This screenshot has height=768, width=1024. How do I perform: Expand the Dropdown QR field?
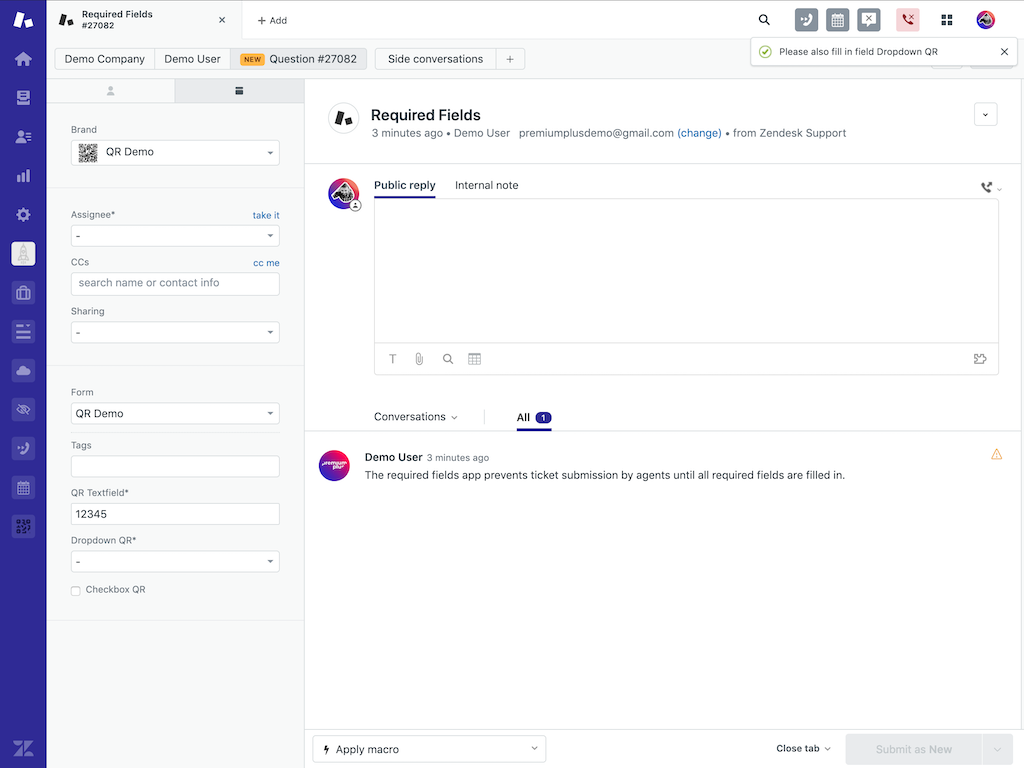click(175, 562)
